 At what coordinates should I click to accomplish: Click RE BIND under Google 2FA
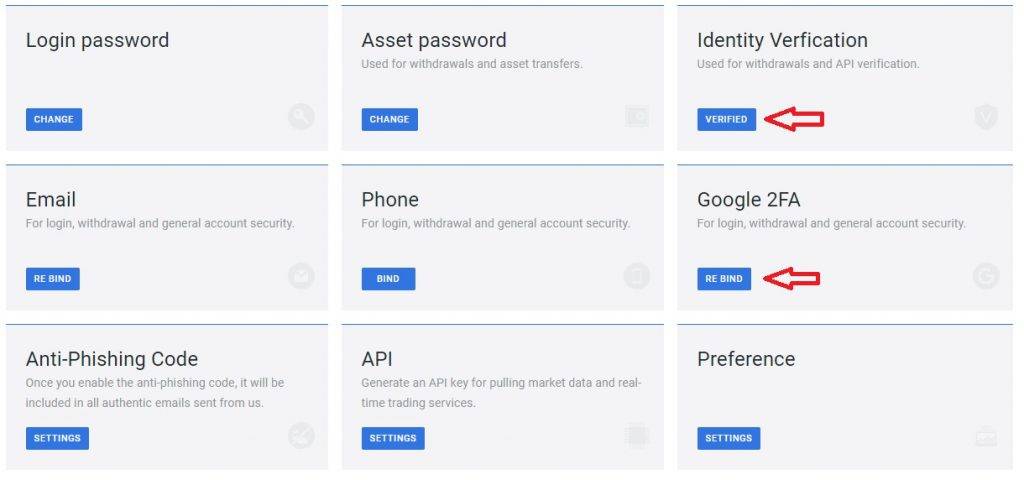pos(724,279)
